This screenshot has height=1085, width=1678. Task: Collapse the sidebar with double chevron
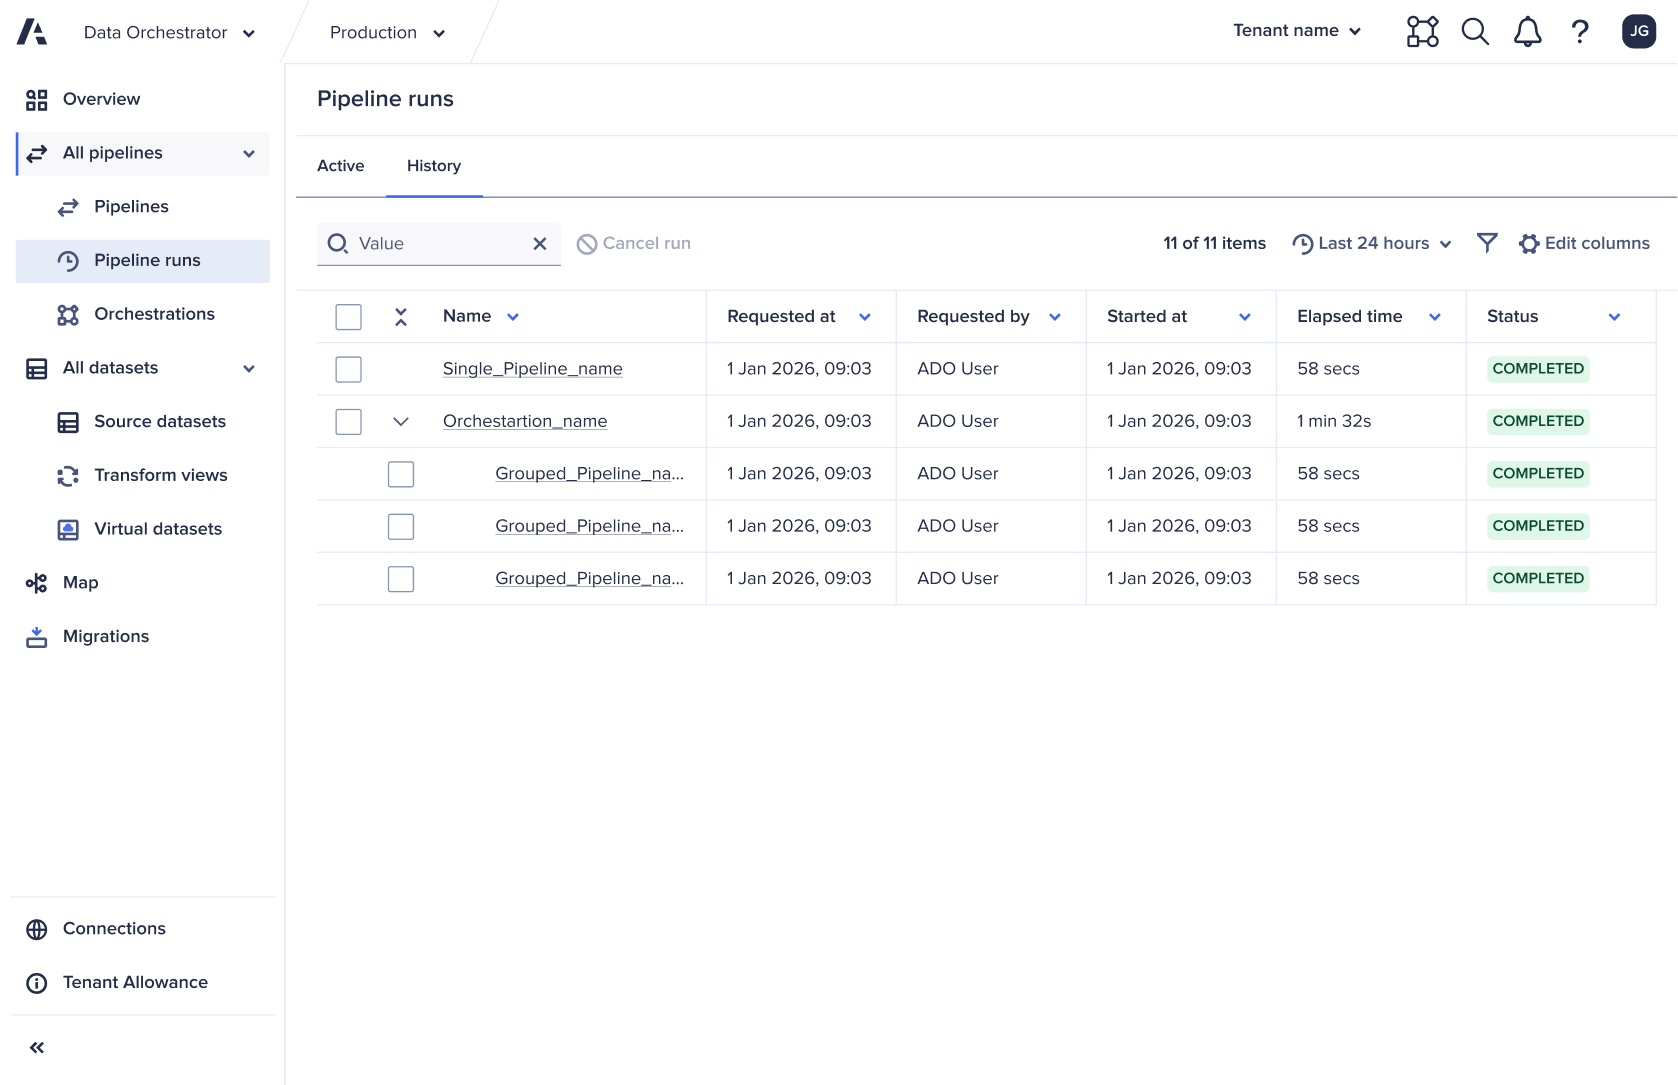click(x=37, y=1048)
